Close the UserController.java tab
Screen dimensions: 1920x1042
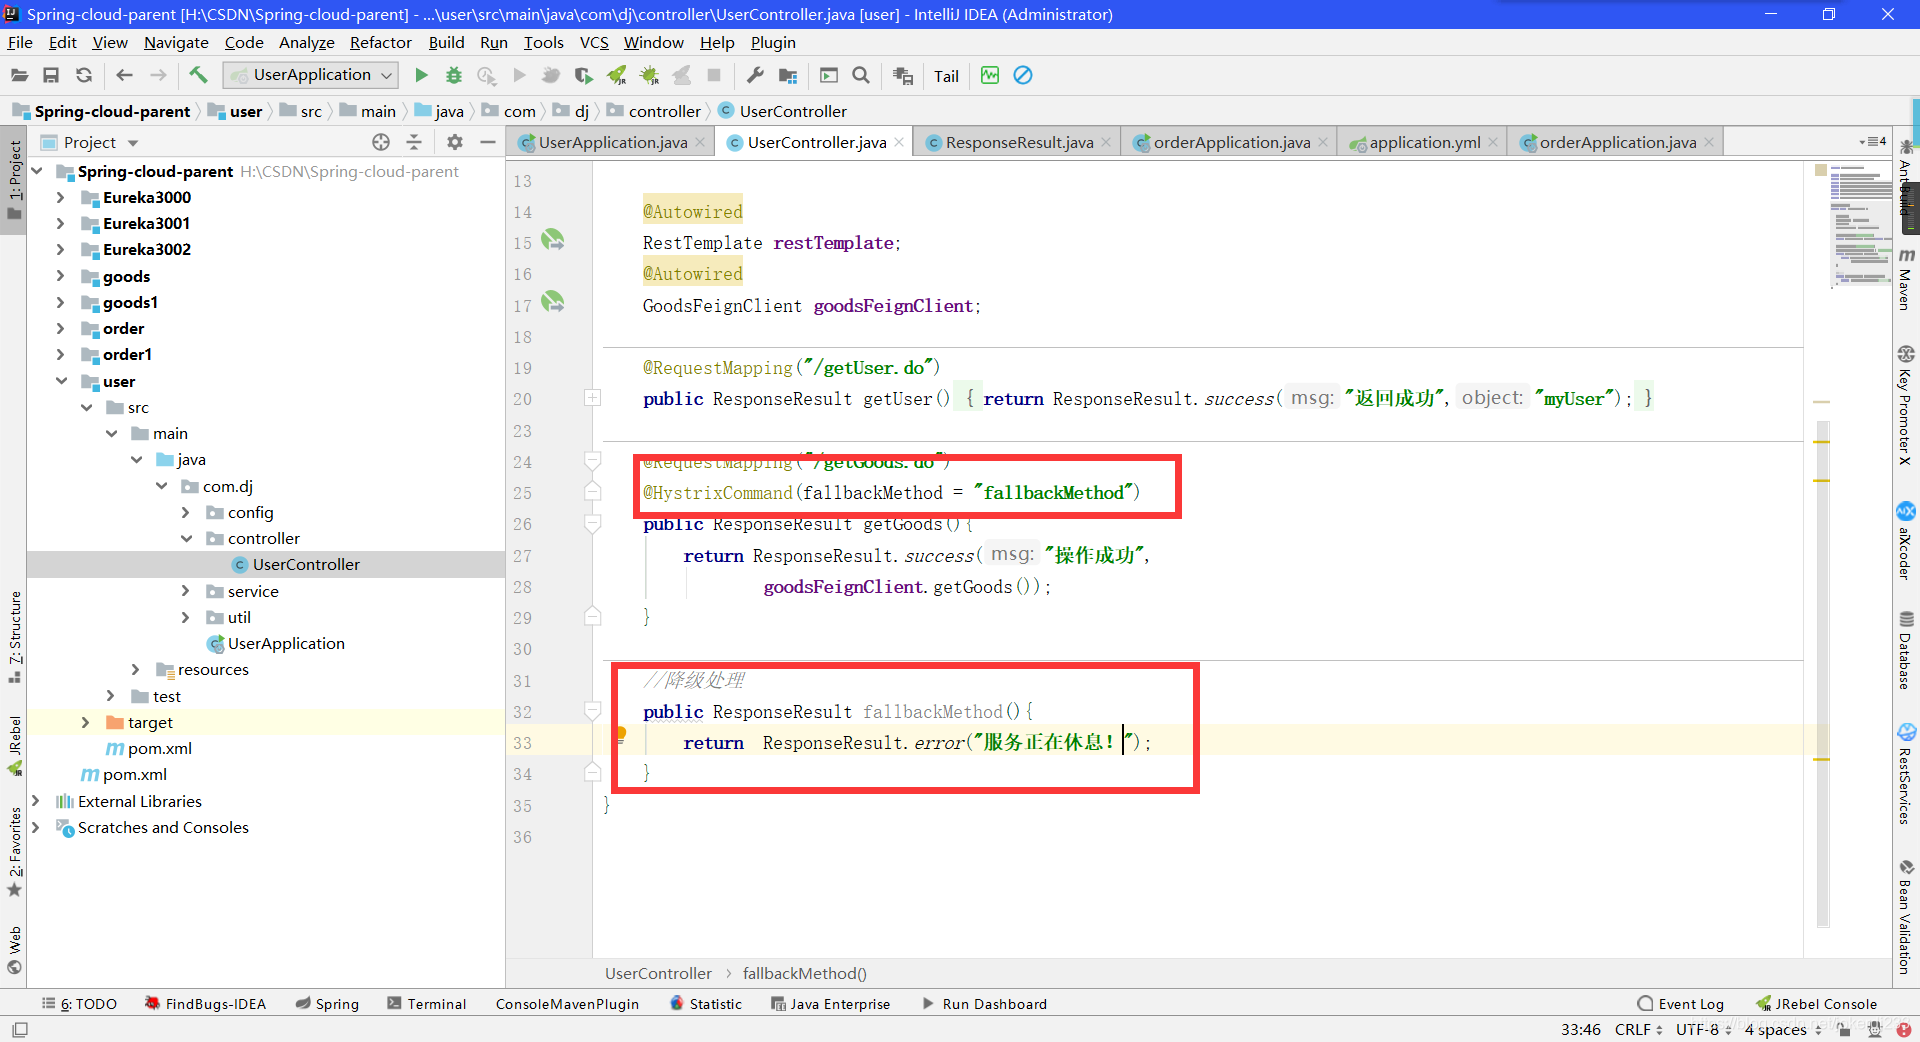click(x=899, y=142)
